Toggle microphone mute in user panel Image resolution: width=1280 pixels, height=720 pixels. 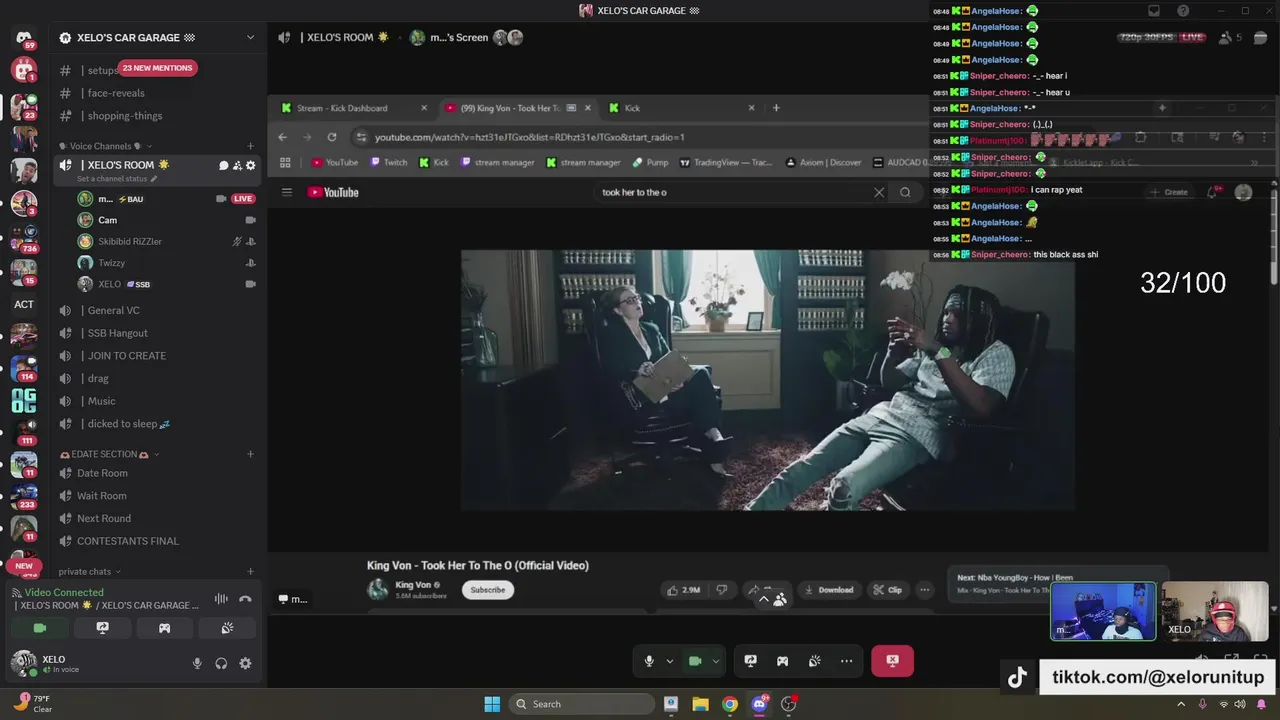[x=197, y=663]
